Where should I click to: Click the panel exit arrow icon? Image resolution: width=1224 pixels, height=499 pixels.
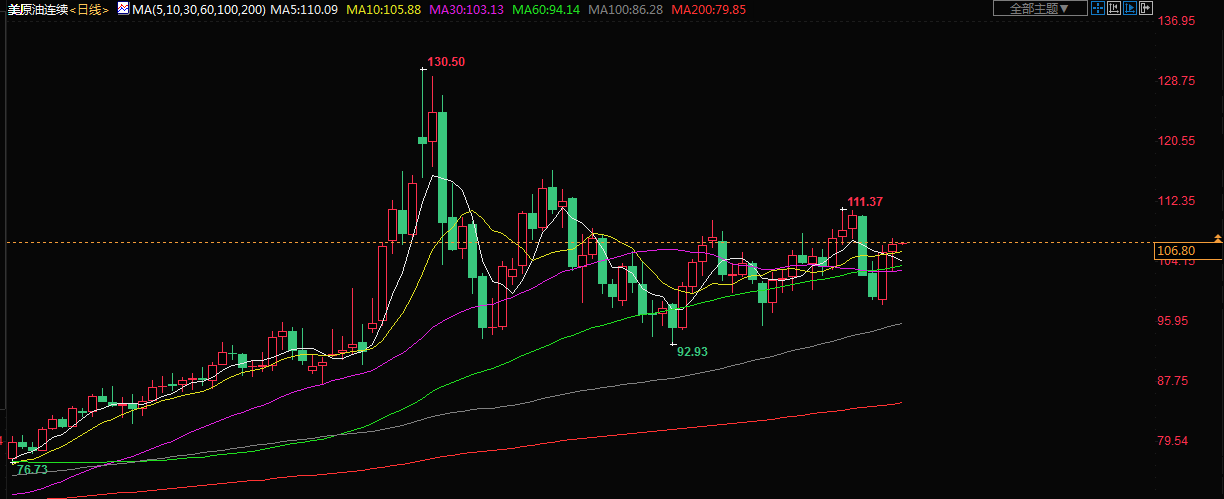pos(1145,8)
